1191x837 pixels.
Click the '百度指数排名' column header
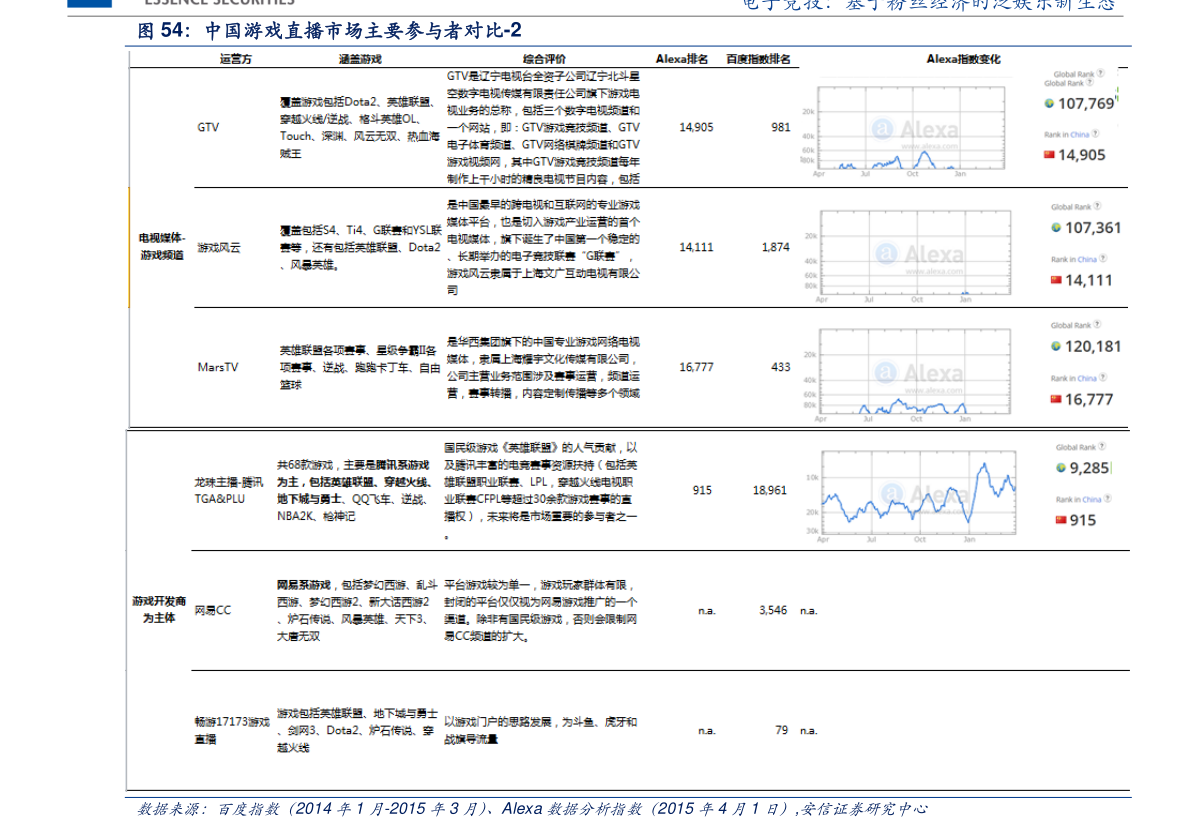[758, 59]
